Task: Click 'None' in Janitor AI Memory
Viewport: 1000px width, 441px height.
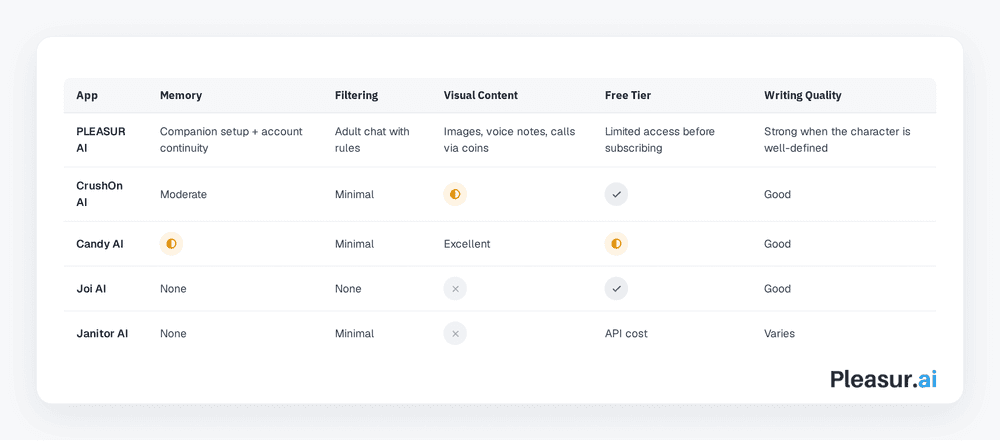Action: point(173,333)
